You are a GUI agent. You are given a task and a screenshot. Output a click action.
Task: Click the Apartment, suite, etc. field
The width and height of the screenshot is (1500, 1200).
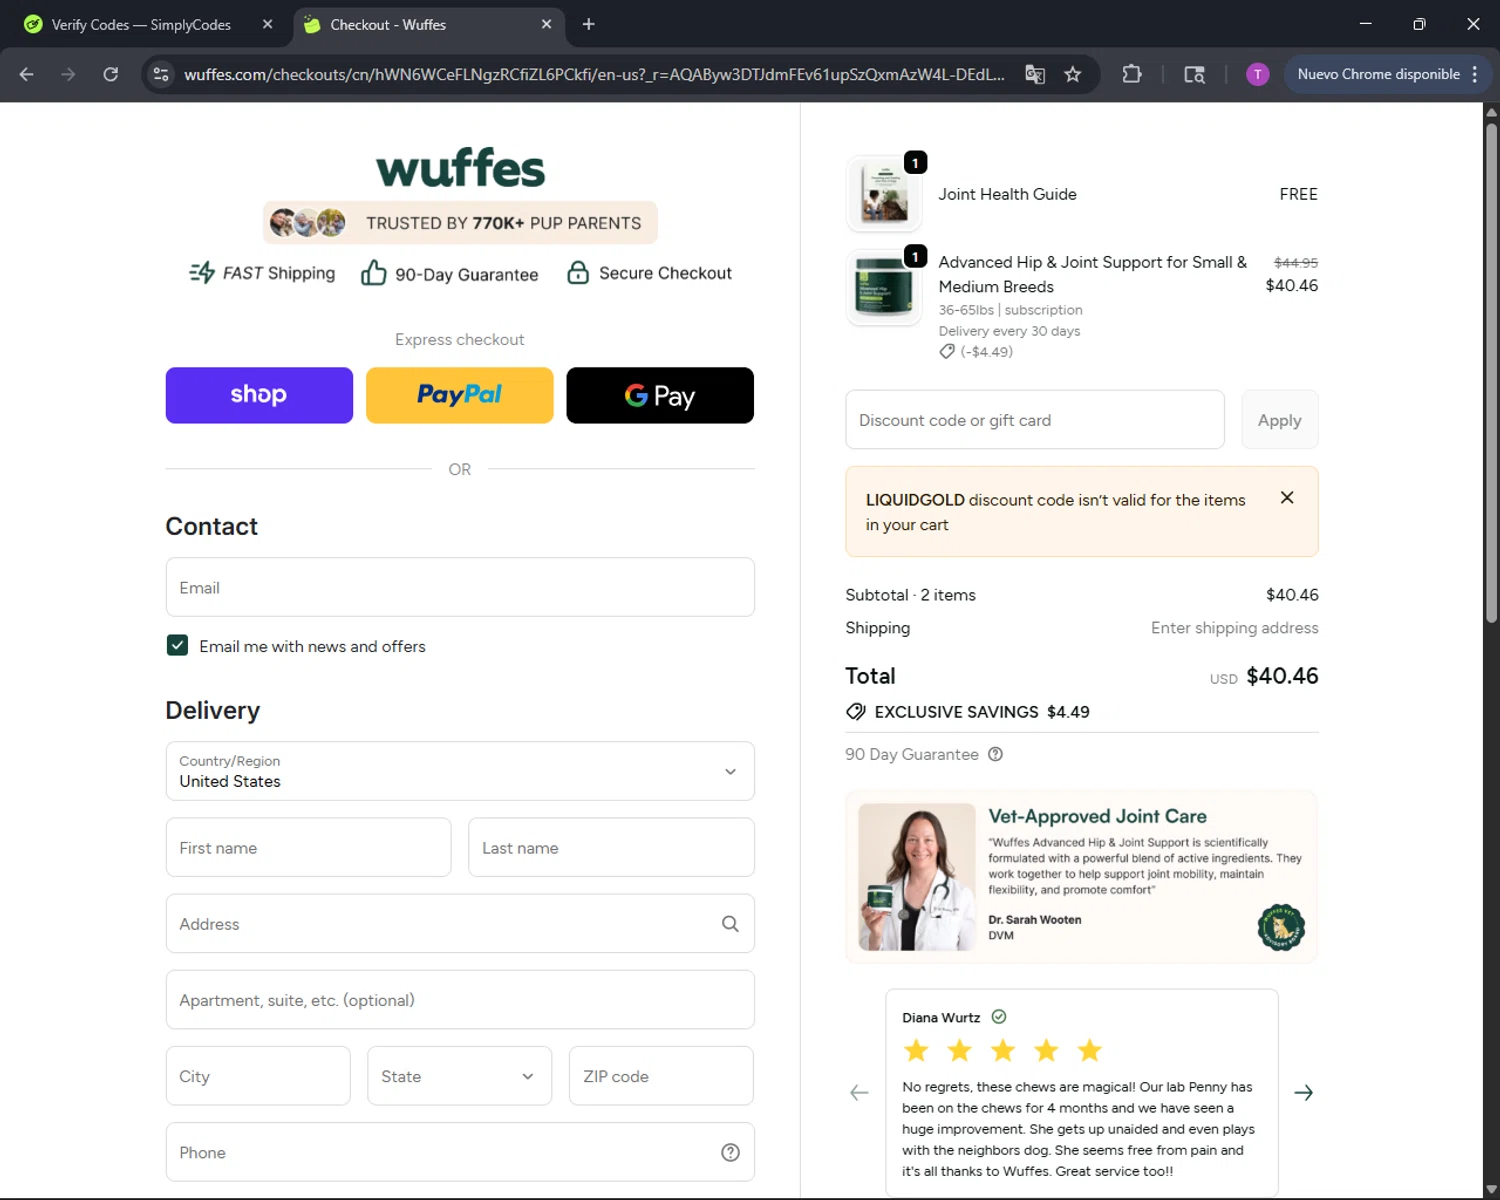click(x=460, y=999)
